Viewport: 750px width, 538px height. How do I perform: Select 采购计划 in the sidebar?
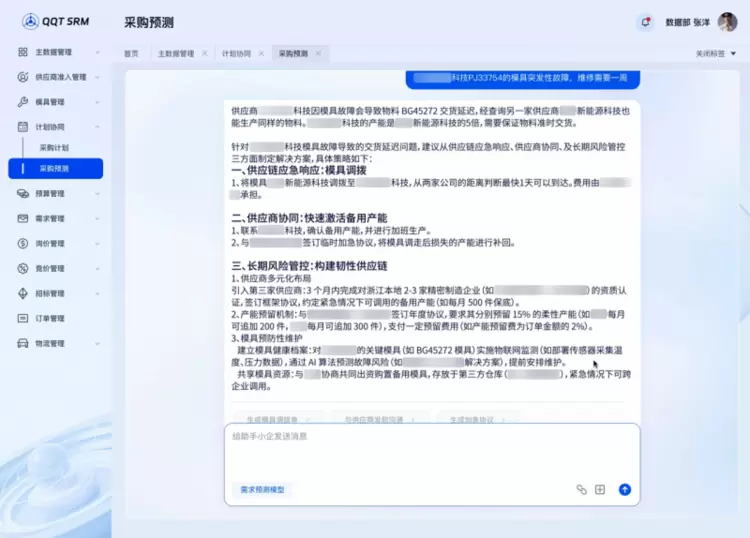point(55,147)
